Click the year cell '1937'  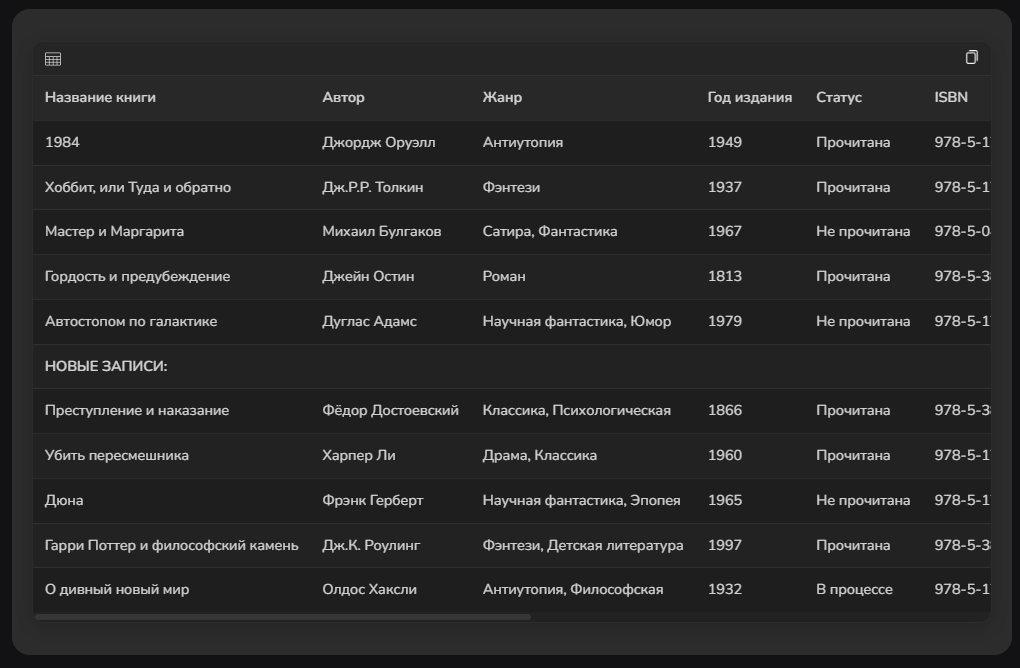tap(725, 187)
